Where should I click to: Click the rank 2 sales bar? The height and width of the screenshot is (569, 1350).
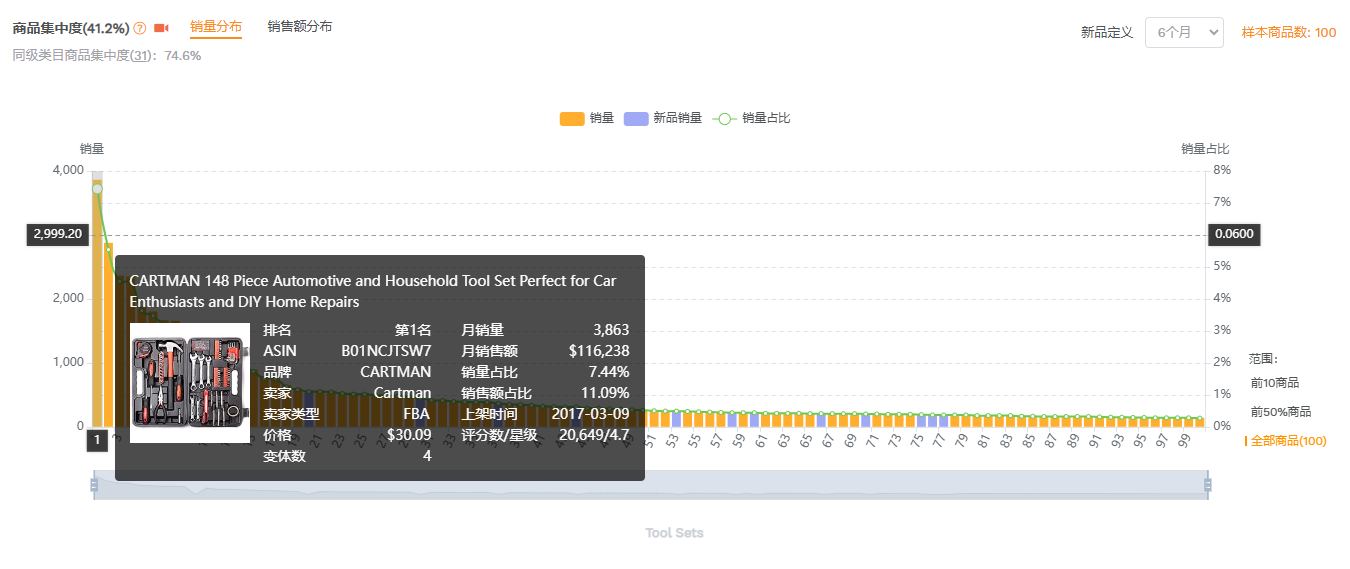(x=108, y=330)
